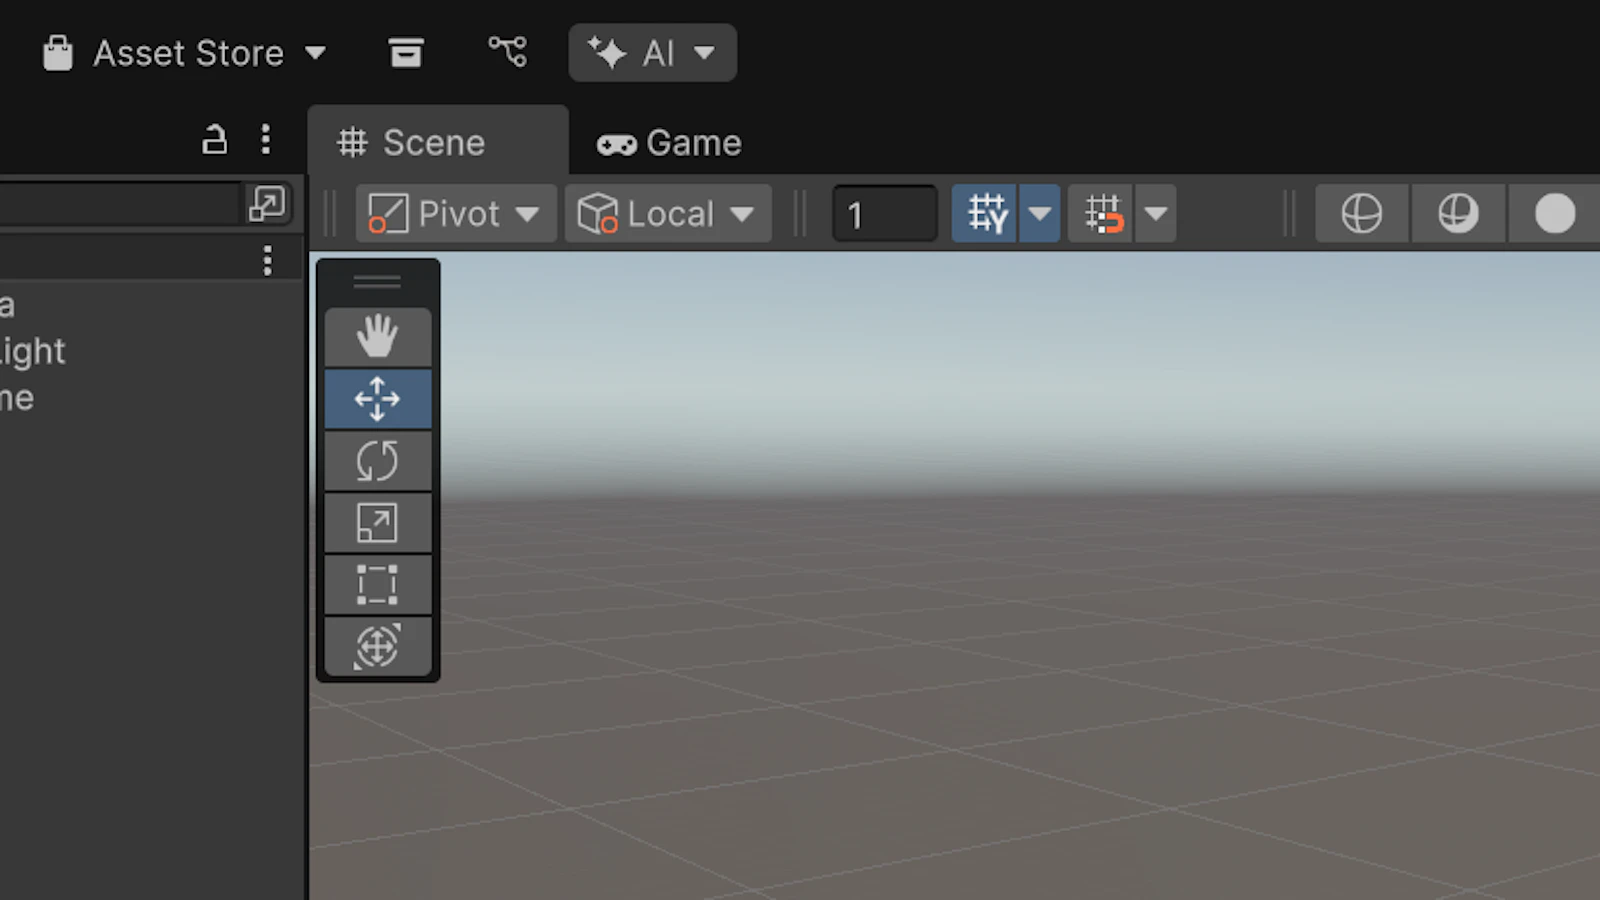The width and height of the screenshot is (1600, 900).
Task: Open the Pivot handle position dropdown
Action: [456, 213]
